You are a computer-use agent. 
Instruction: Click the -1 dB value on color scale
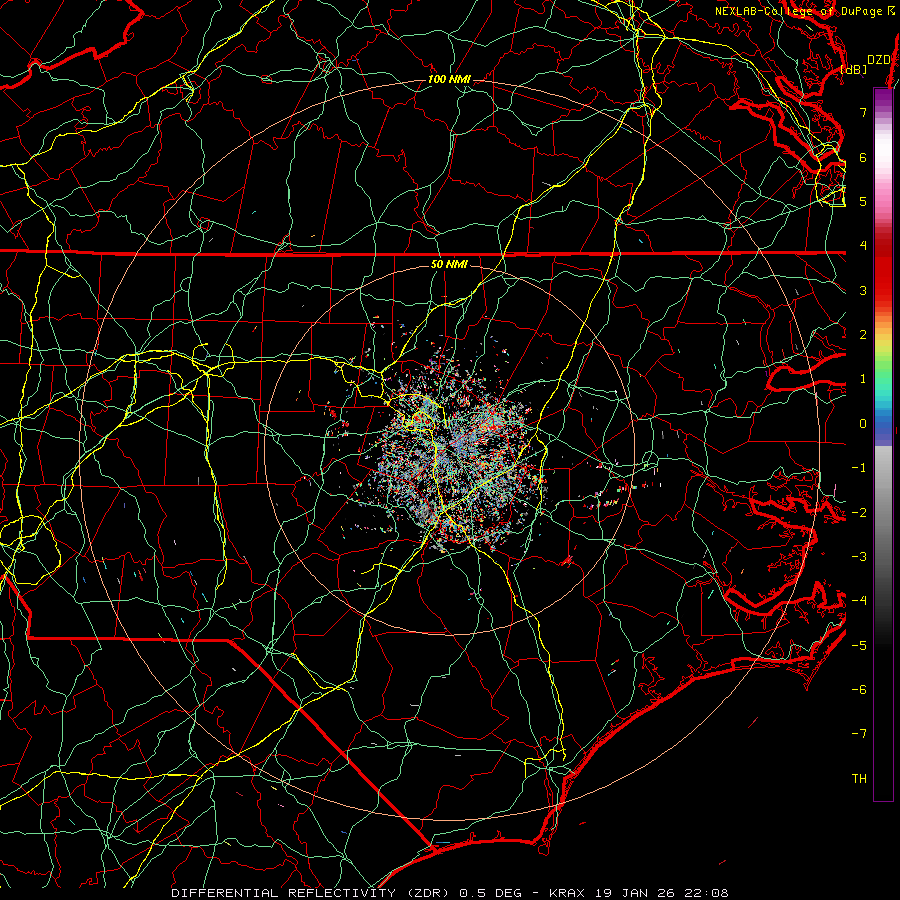859,468
